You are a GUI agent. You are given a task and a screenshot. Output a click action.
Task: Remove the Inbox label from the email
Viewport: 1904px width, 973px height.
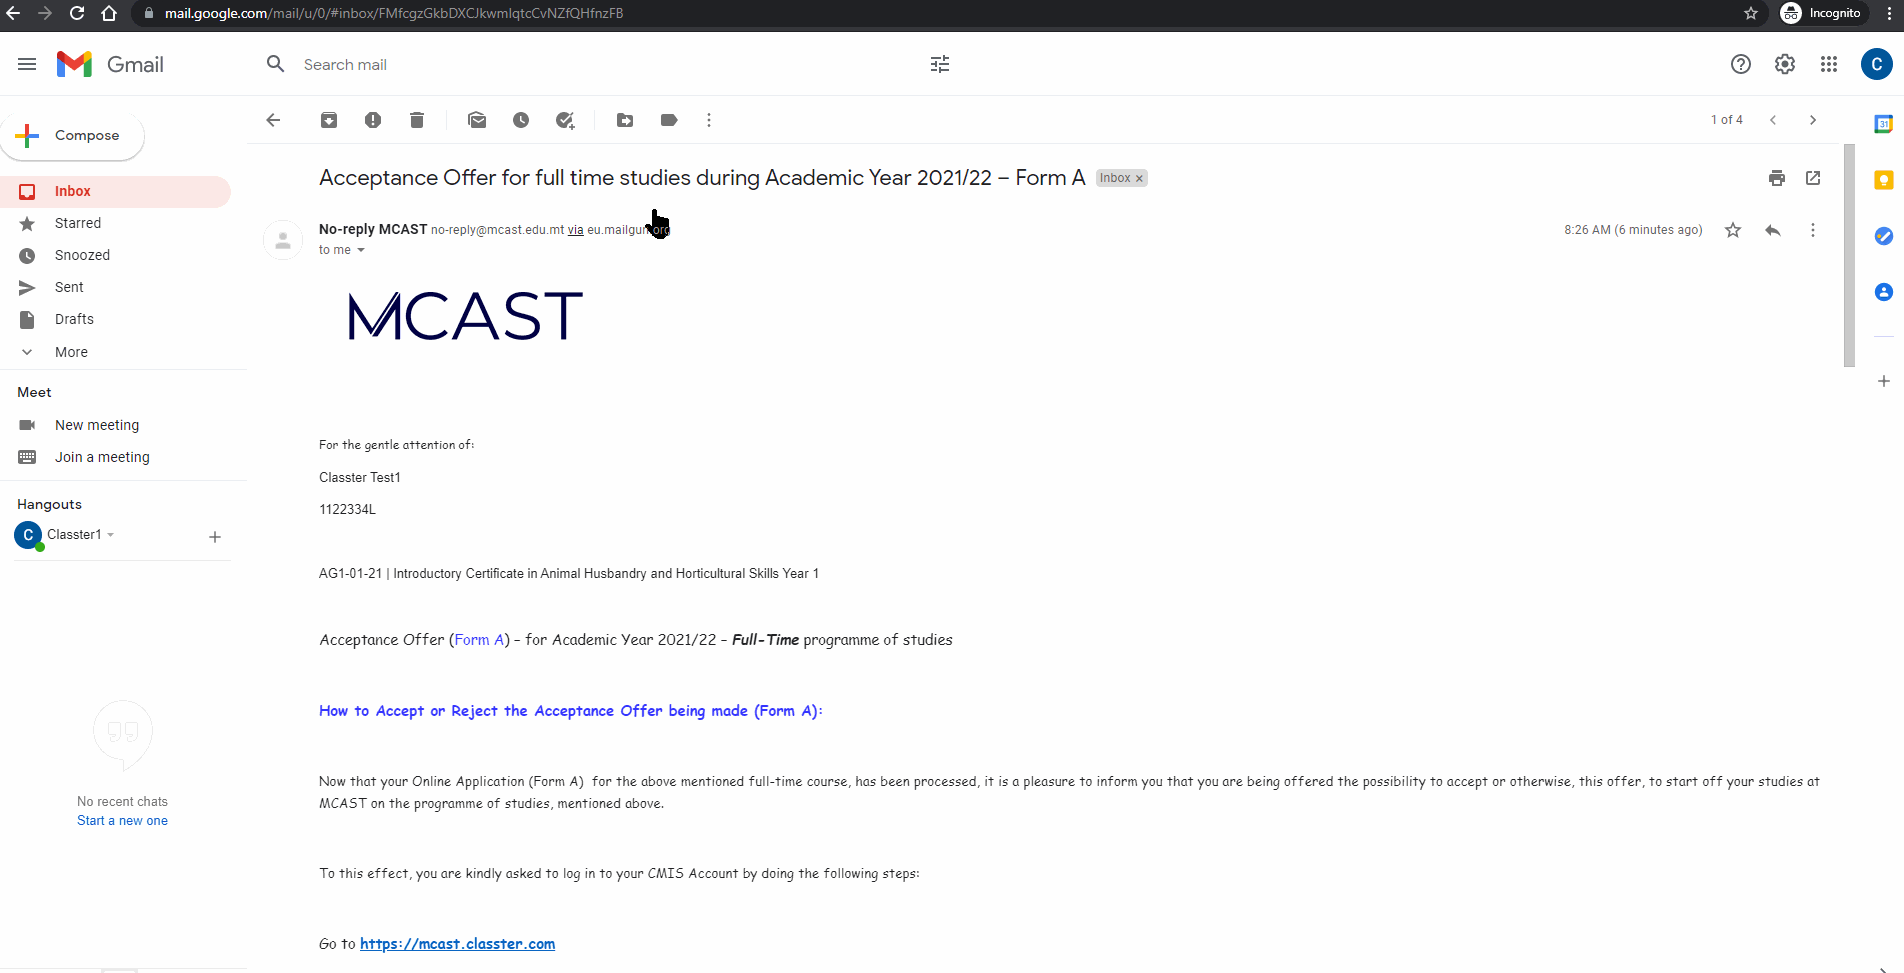coord(1139,179)
